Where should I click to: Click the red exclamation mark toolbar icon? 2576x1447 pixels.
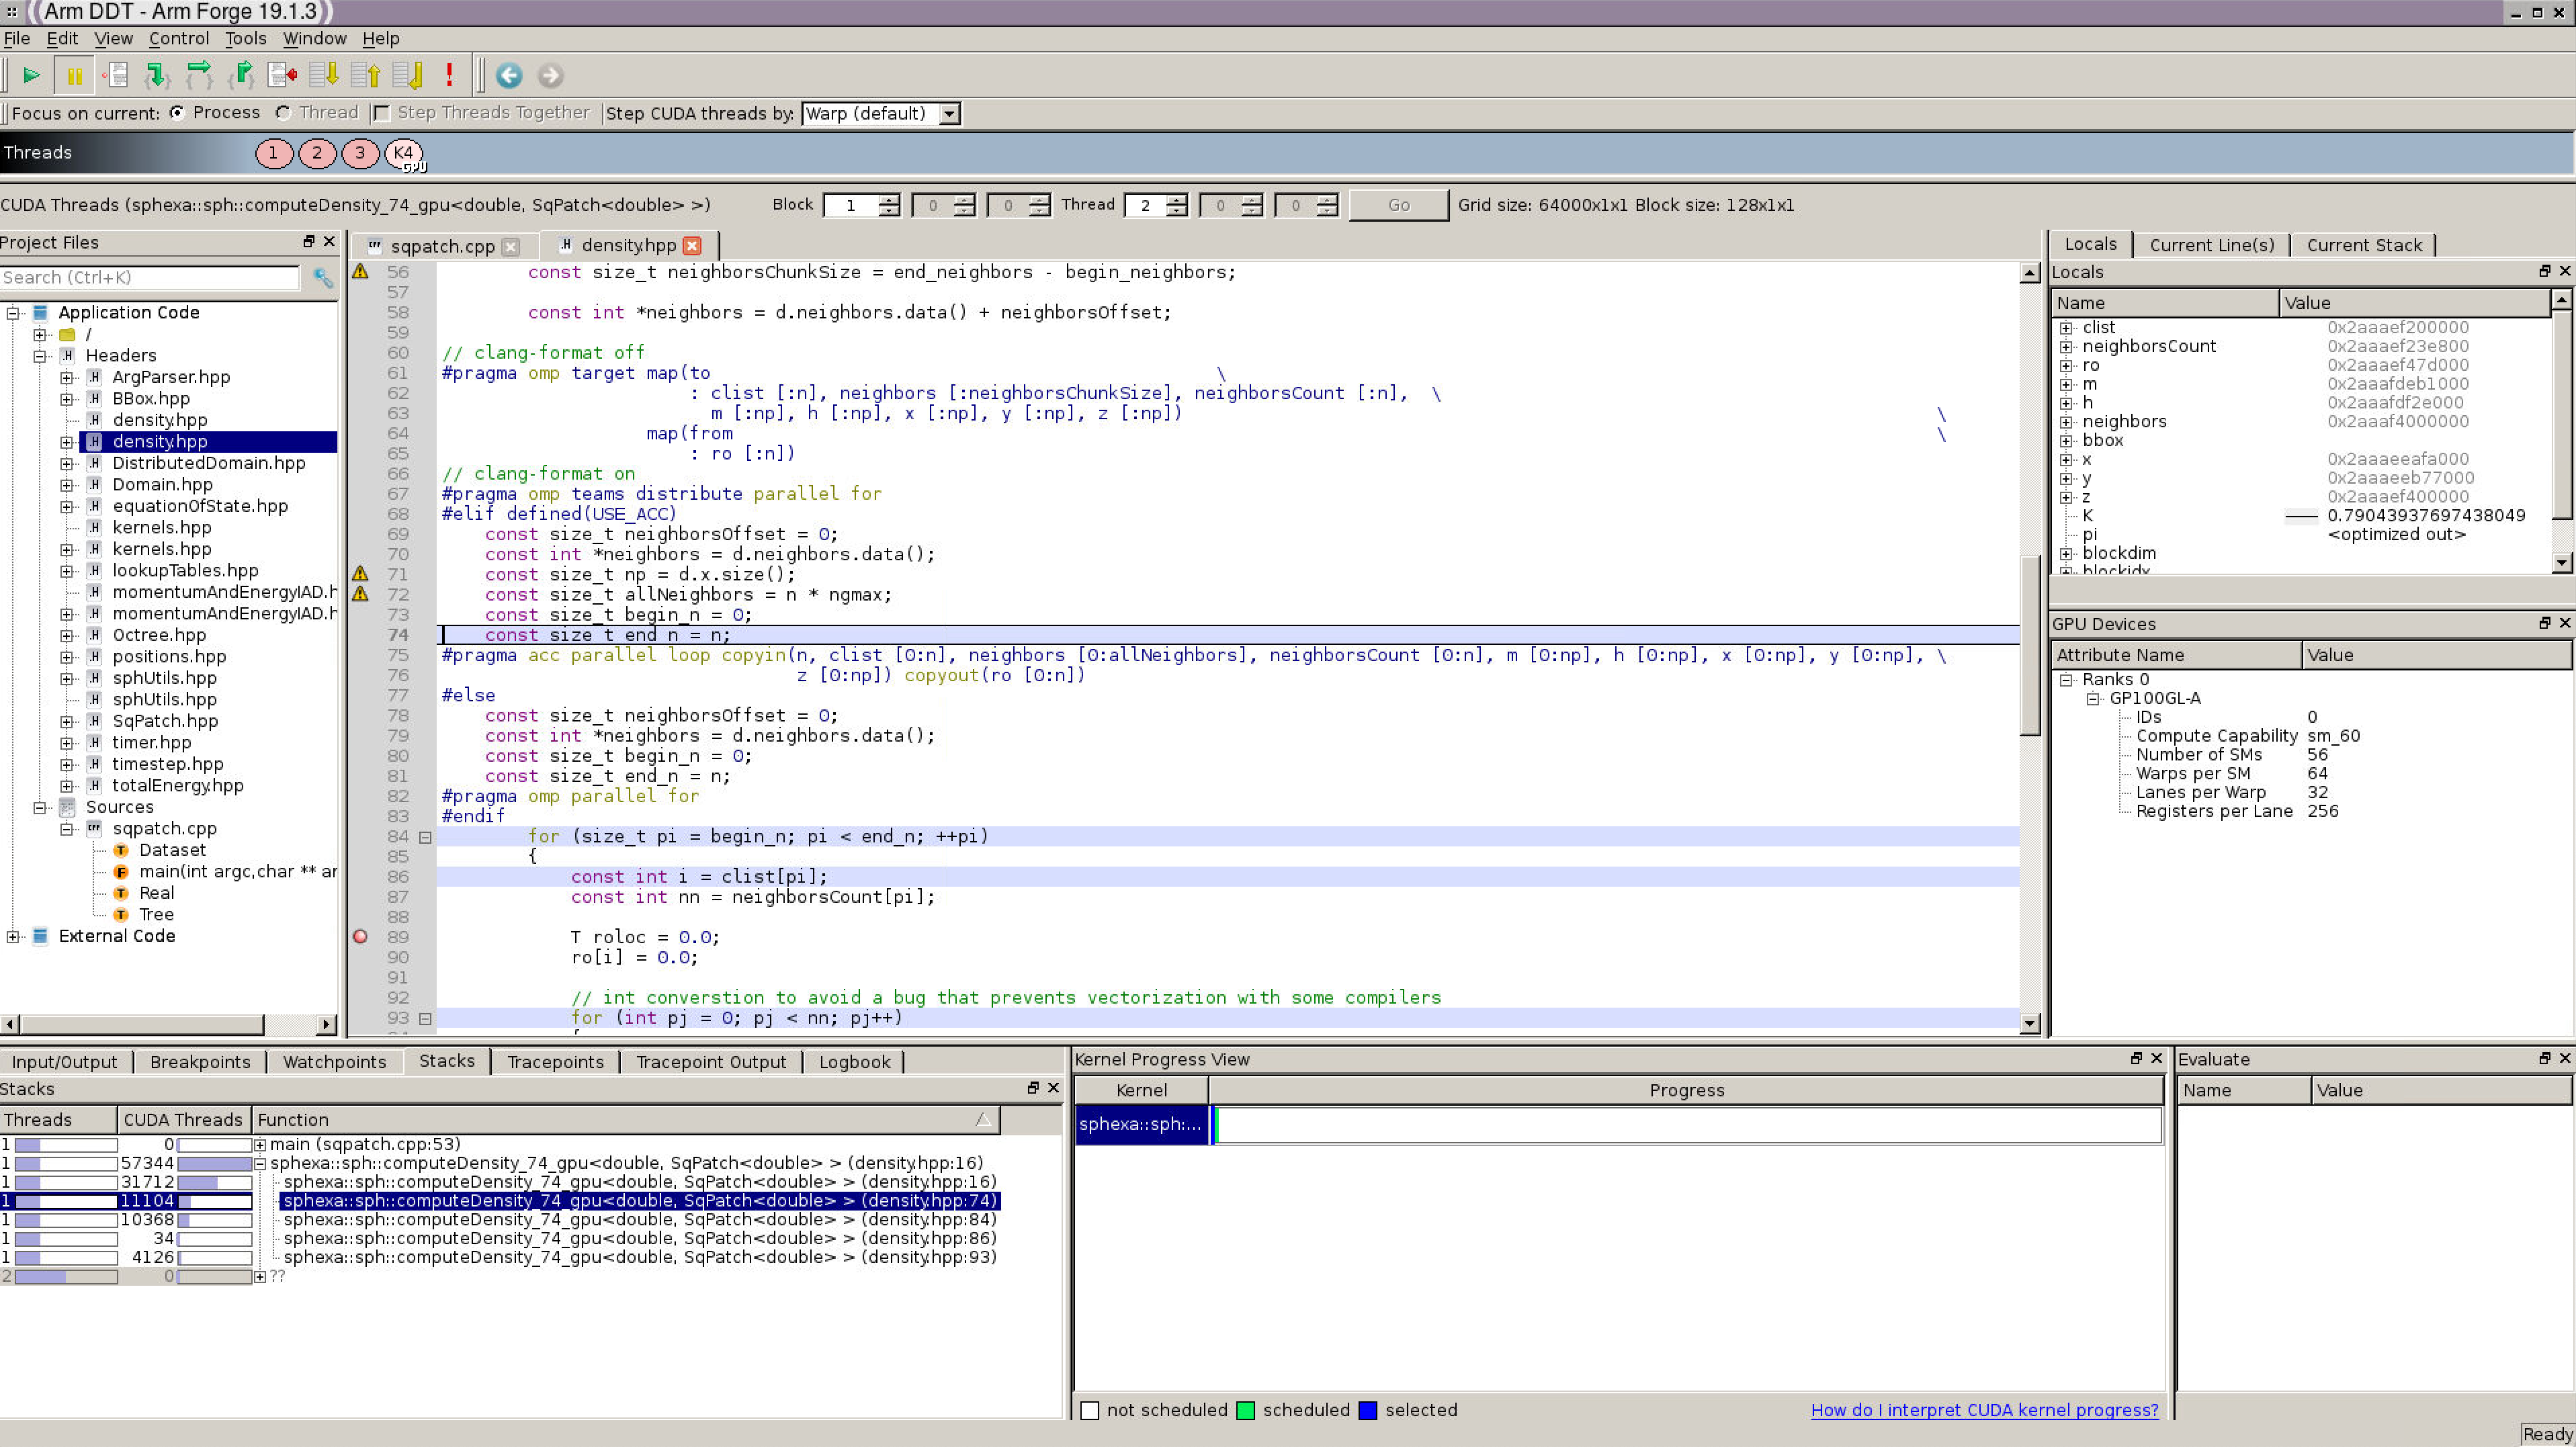point(449,75)
